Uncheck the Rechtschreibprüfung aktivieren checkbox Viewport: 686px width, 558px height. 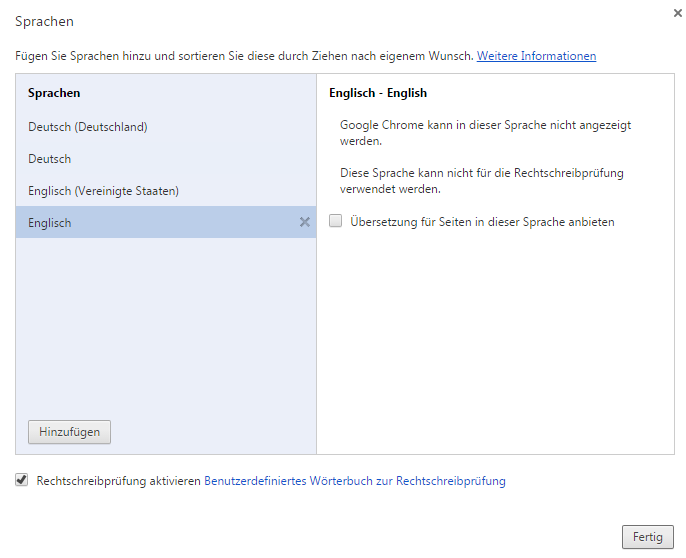[22, 481]
